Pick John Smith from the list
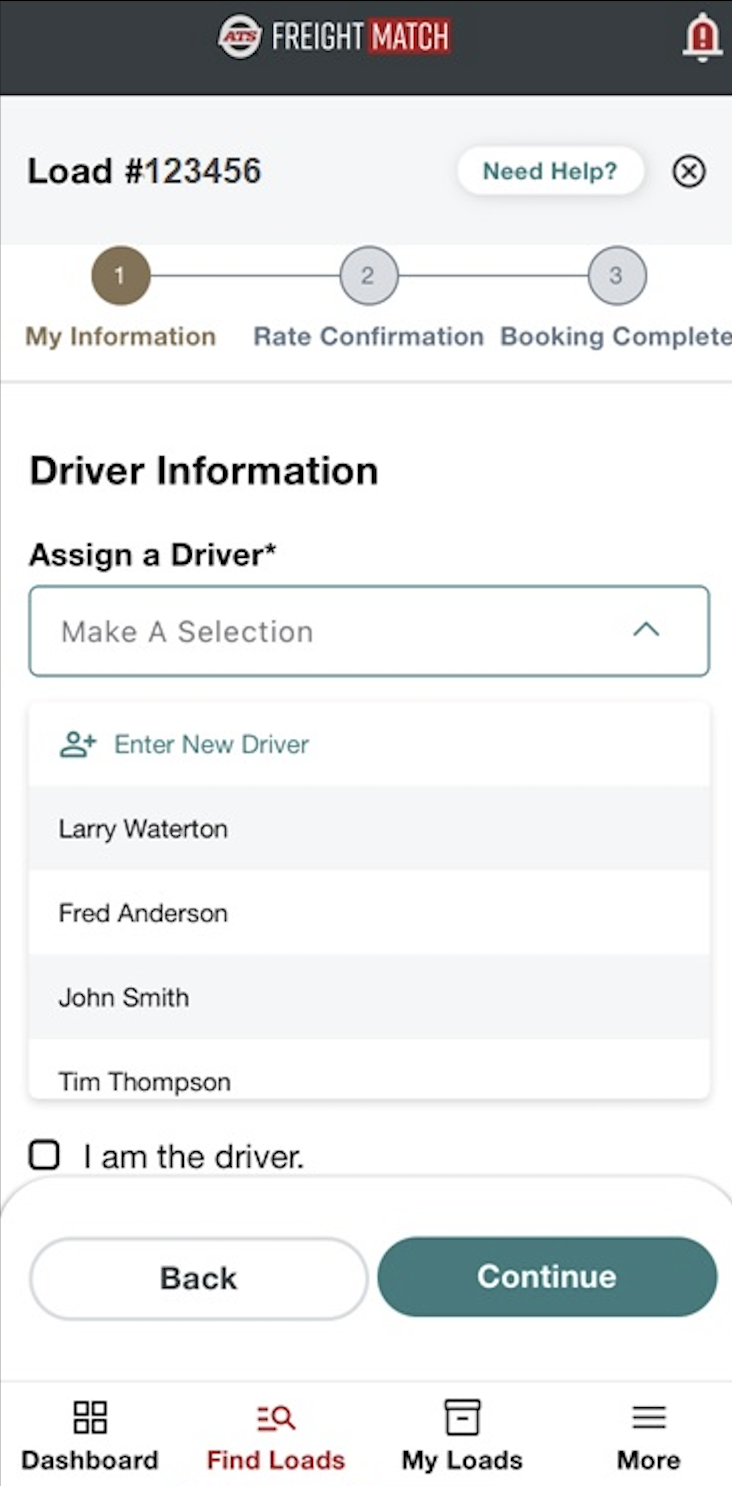 tap(124, 997)
